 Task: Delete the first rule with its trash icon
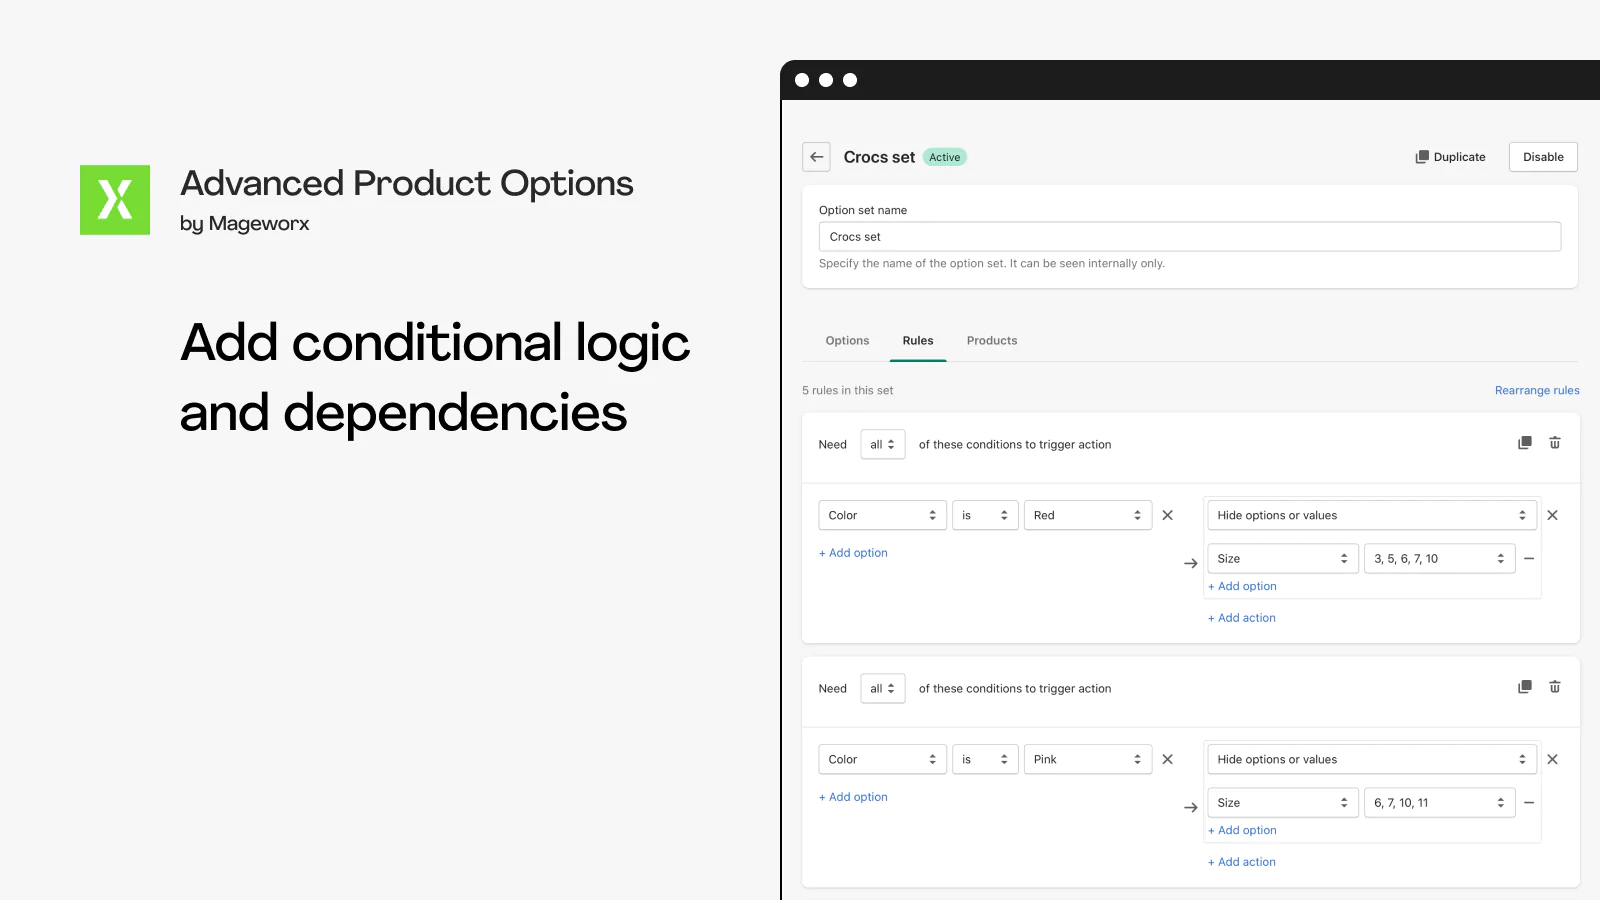pos(1555,443)
